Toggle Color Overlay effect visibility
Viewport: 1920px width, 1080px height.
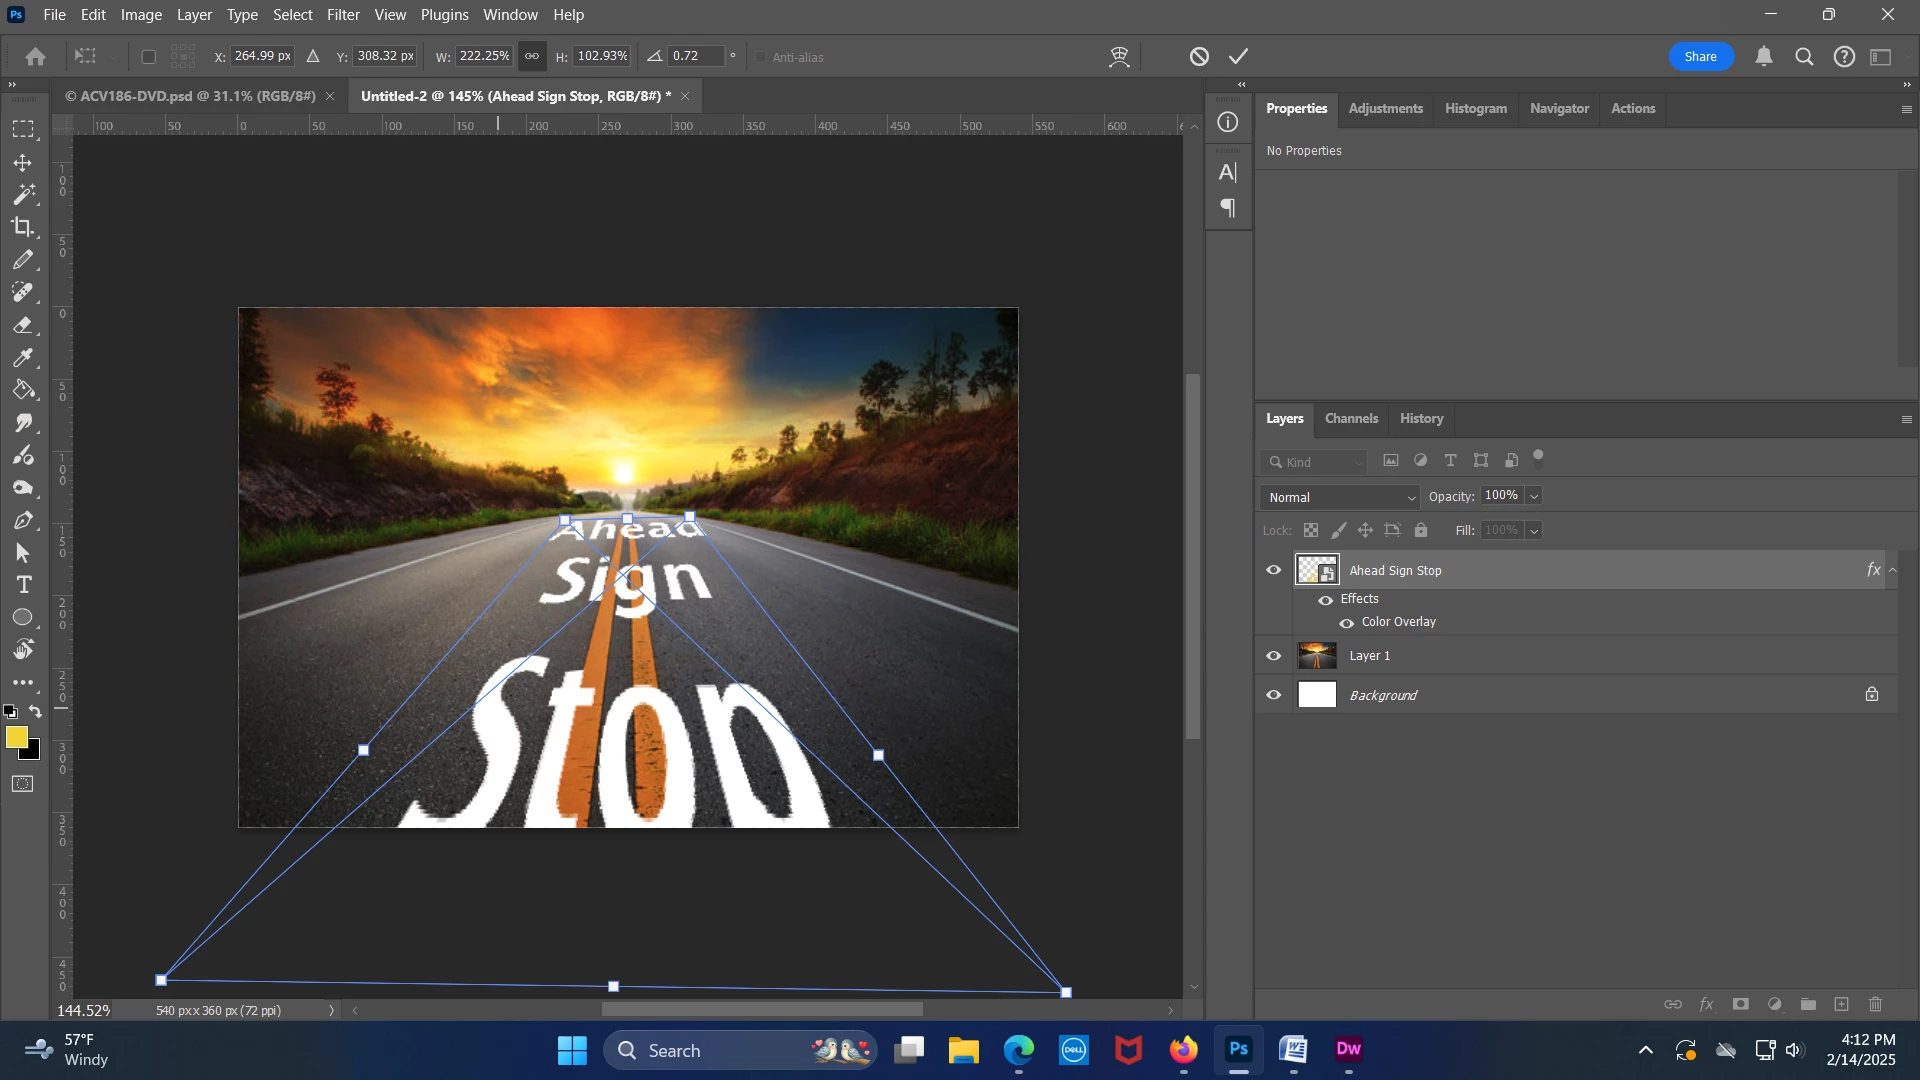pos(1347,623)
